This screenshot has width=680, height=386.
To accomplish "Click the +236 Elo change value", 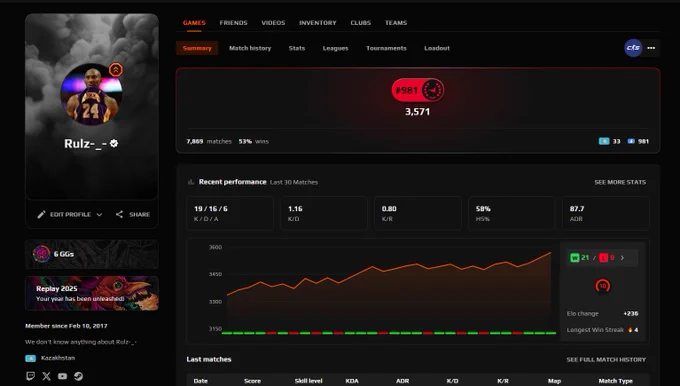I will tap(631, 314).
